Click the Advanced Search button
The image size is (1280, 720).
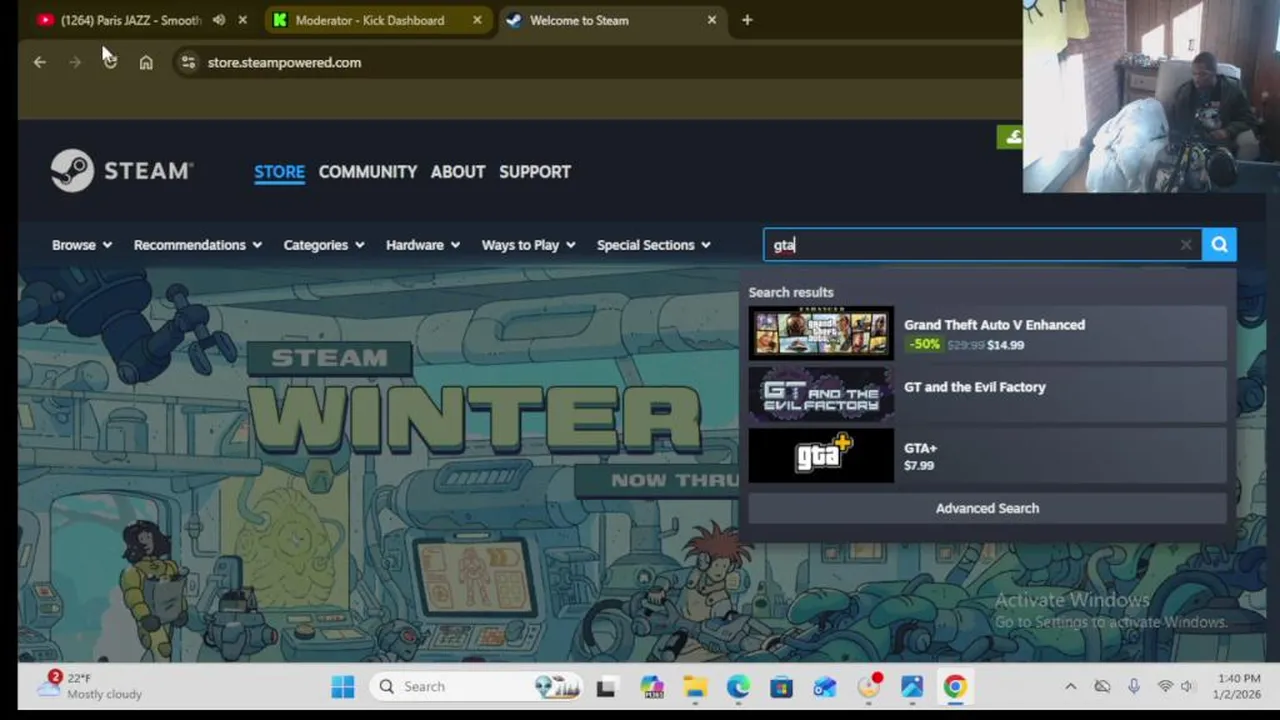coord(988,508)
